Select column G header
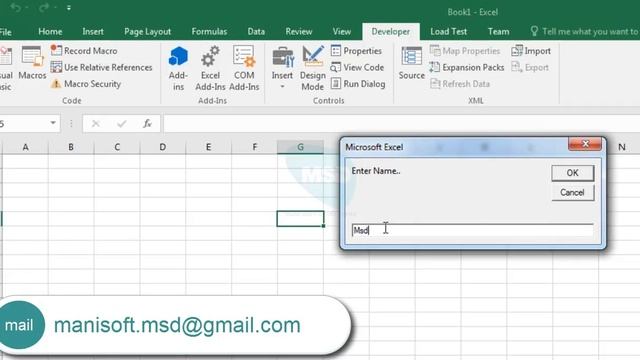The width and height of the screenshot is (640, 360). tap(300, 147)
